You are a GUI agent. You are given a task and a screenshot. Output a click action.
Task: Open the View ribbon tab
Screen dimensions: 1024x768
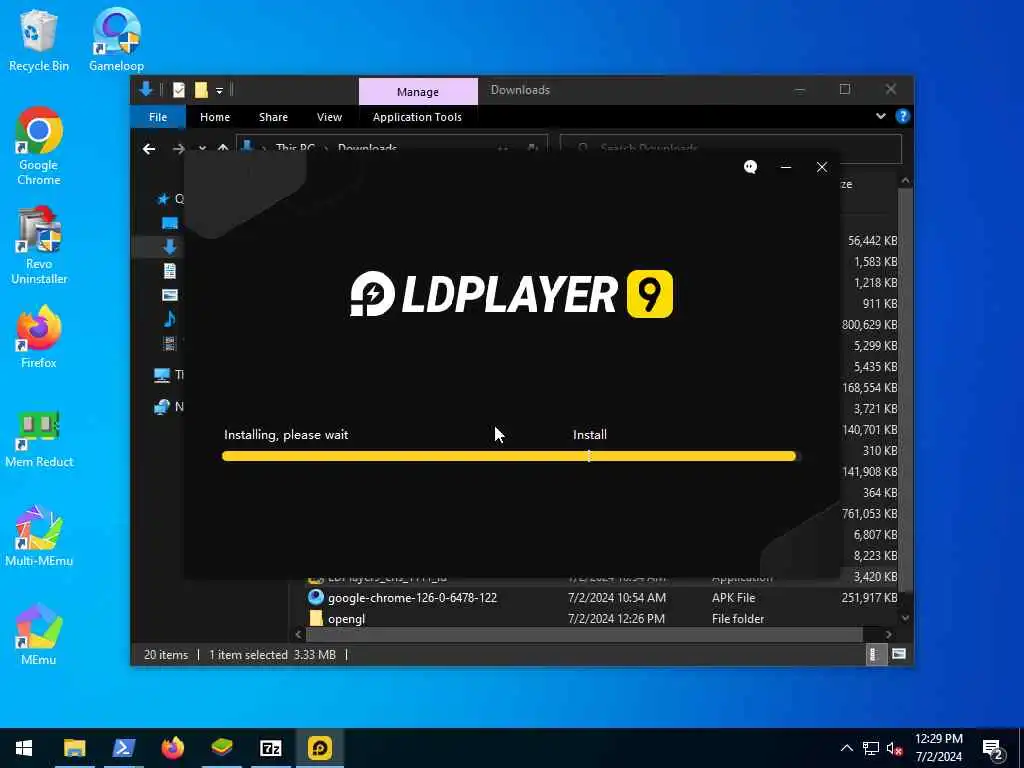329,117
